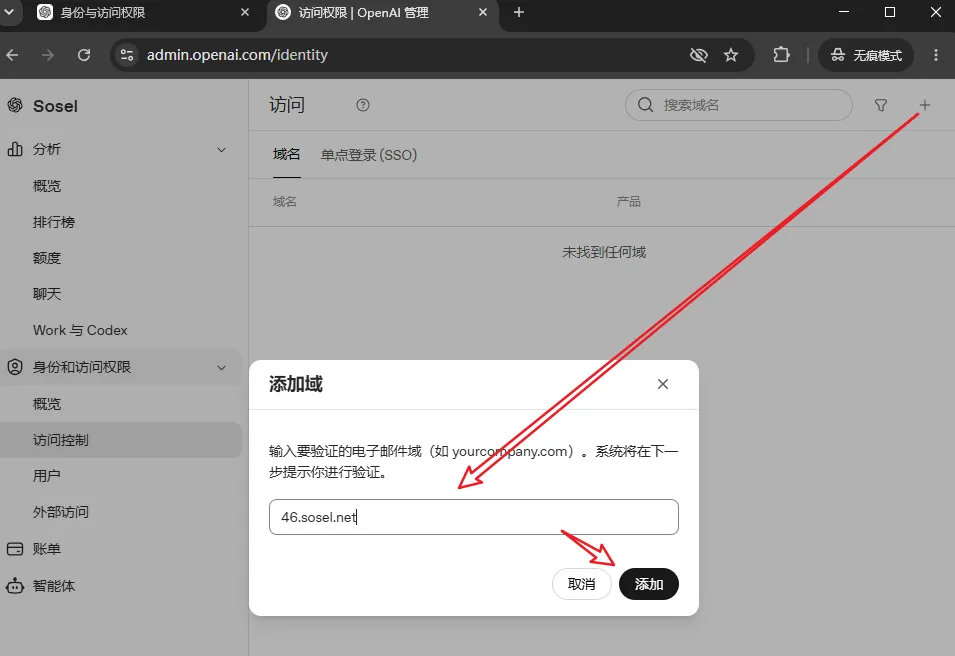
Task: Click the address bar URL admin.openai.com/identity
Action: (237, 55)
